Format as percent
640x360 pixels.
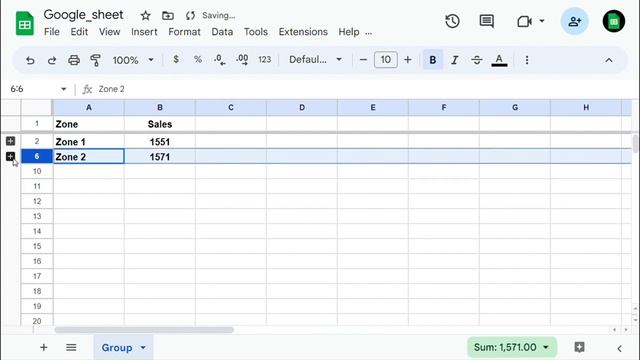tap(198, 60)
